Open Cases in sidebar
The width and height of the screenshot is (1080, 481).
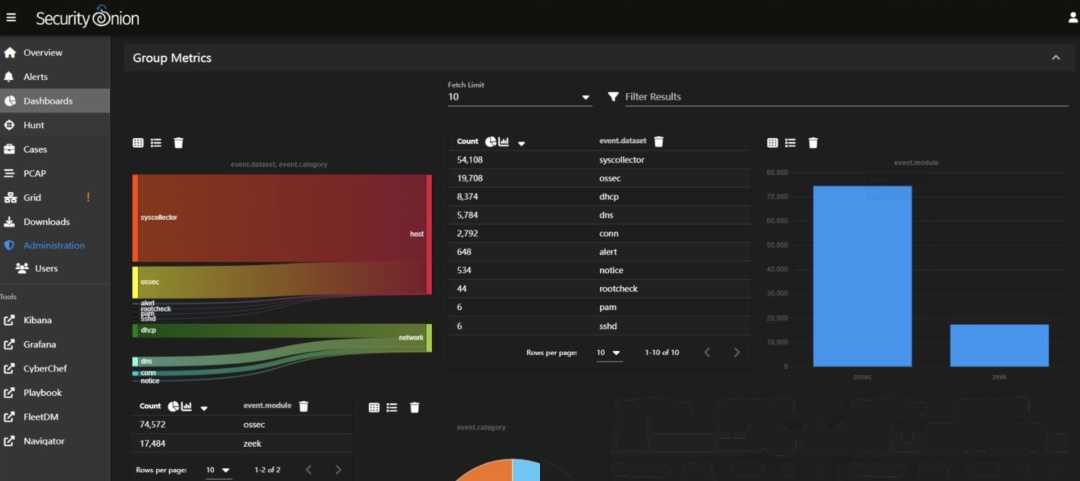54,149
